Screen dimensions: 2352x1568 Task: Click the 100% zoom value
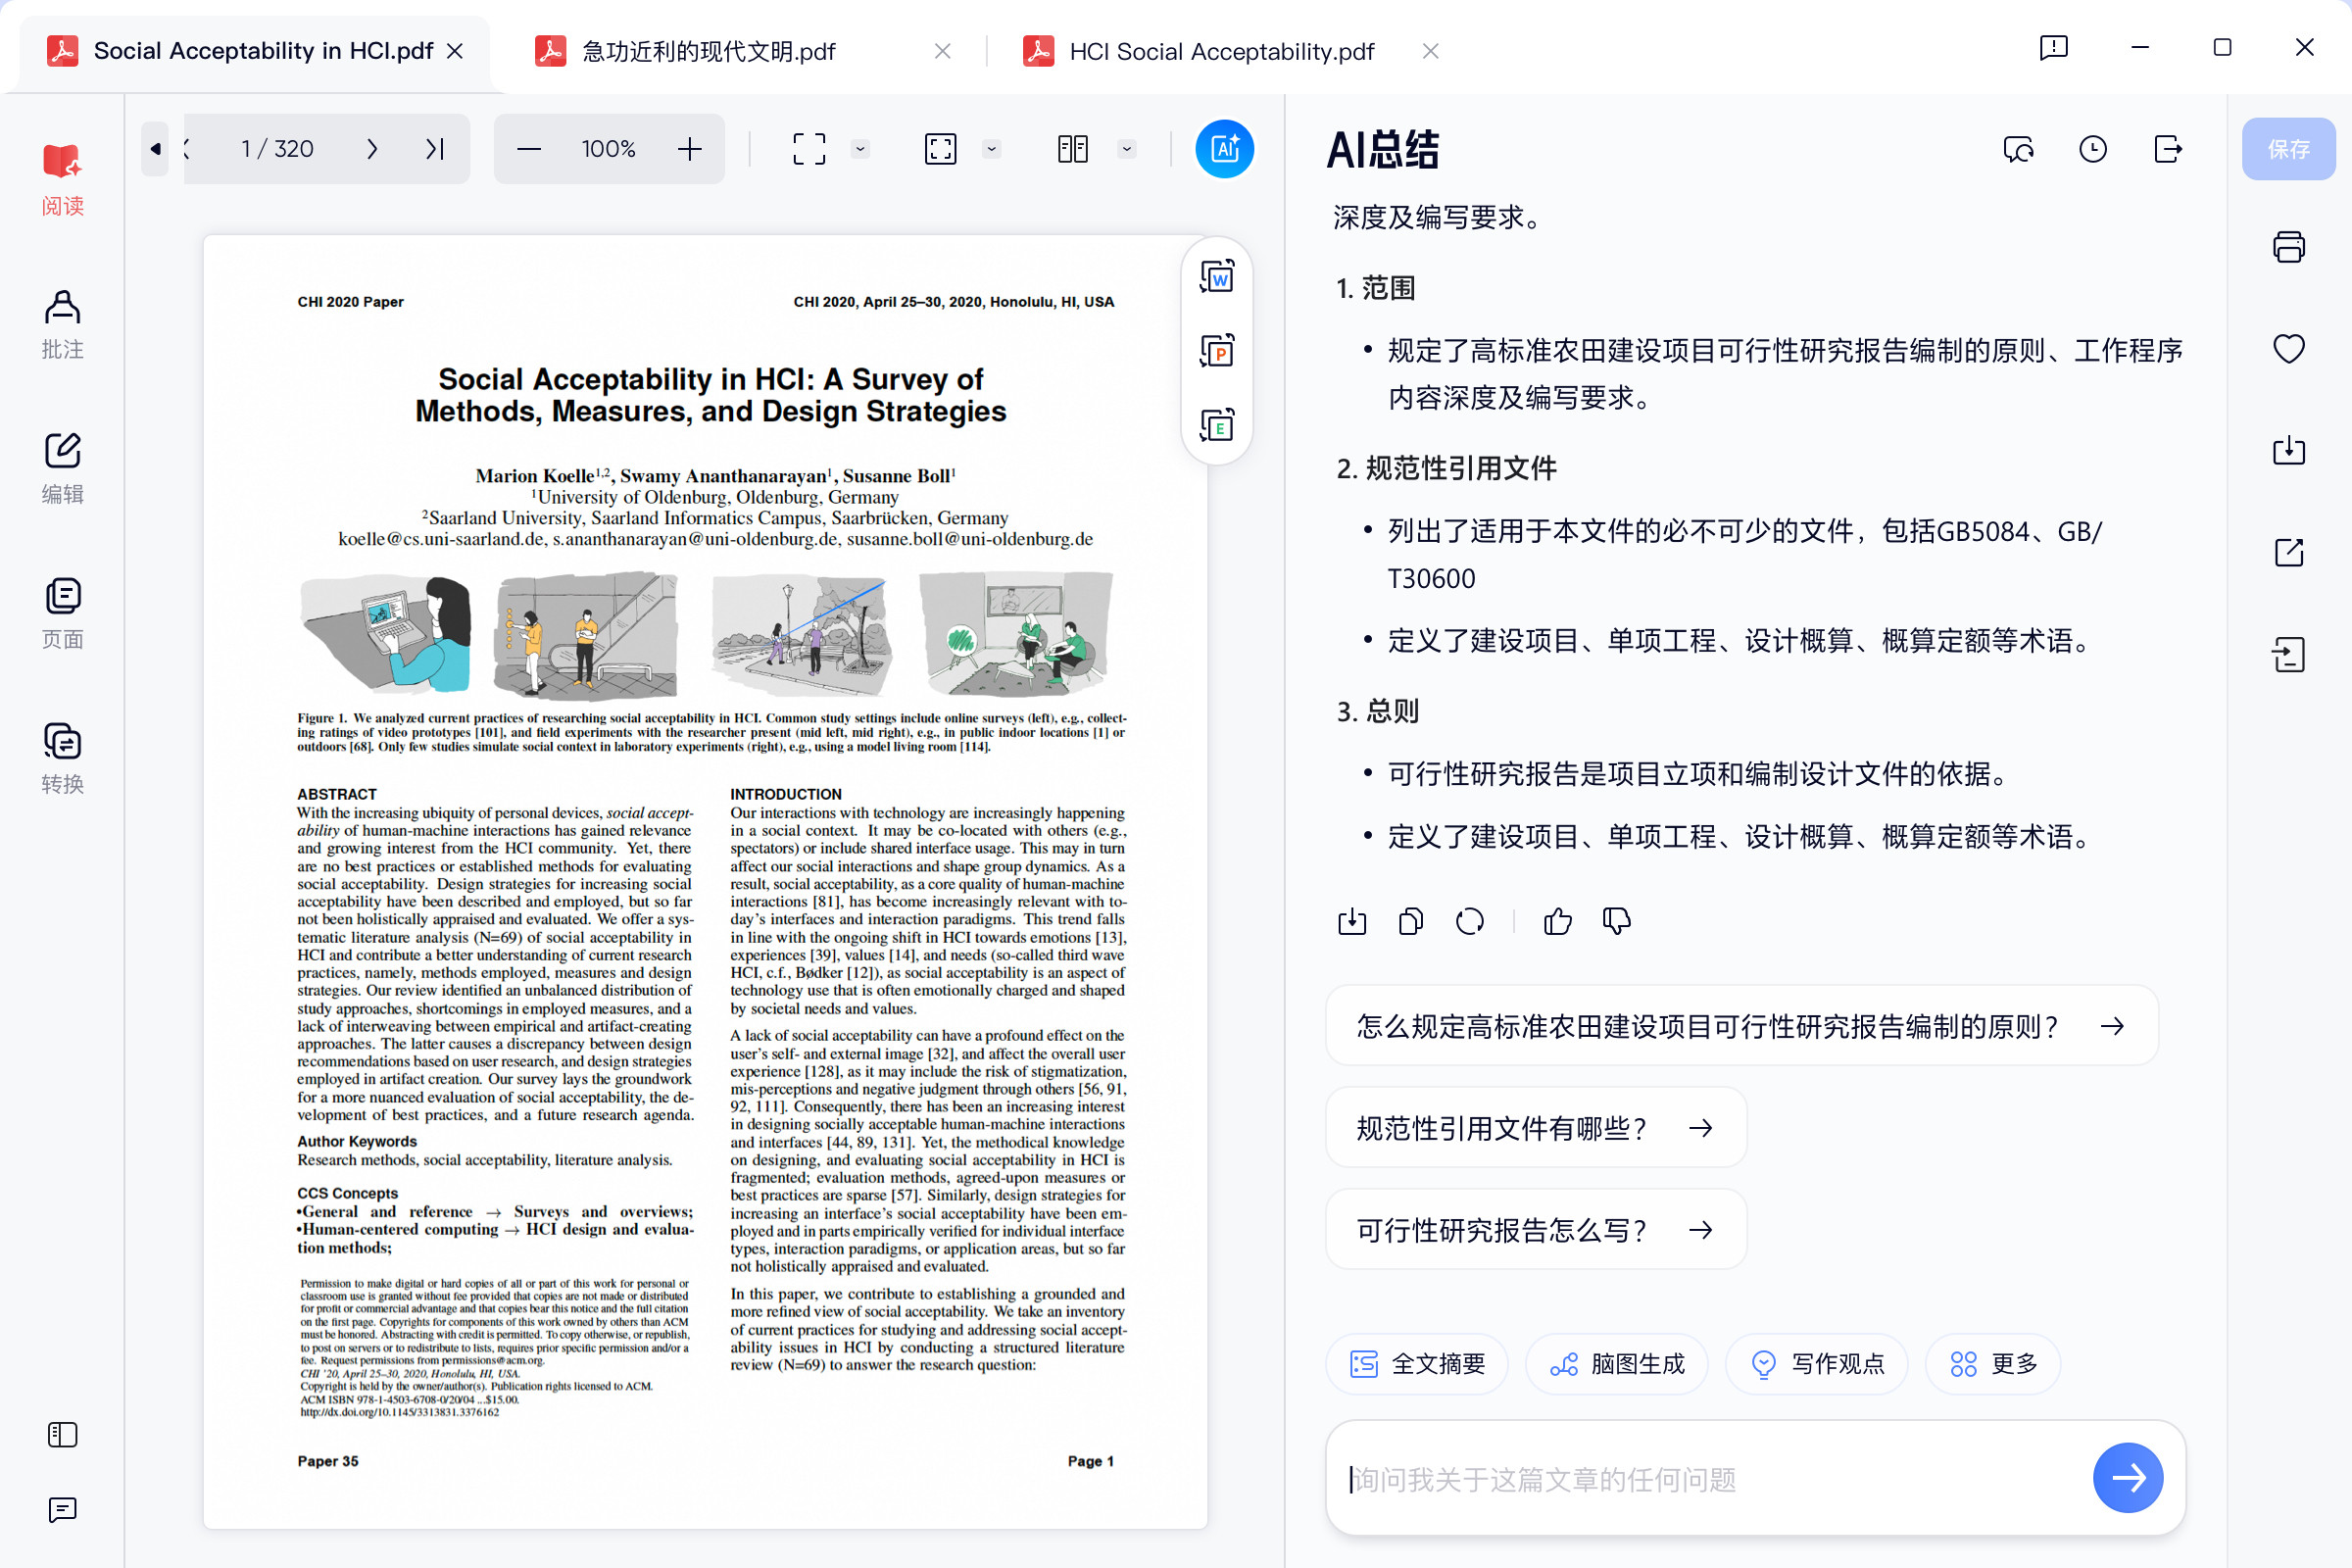click(609, 149)
